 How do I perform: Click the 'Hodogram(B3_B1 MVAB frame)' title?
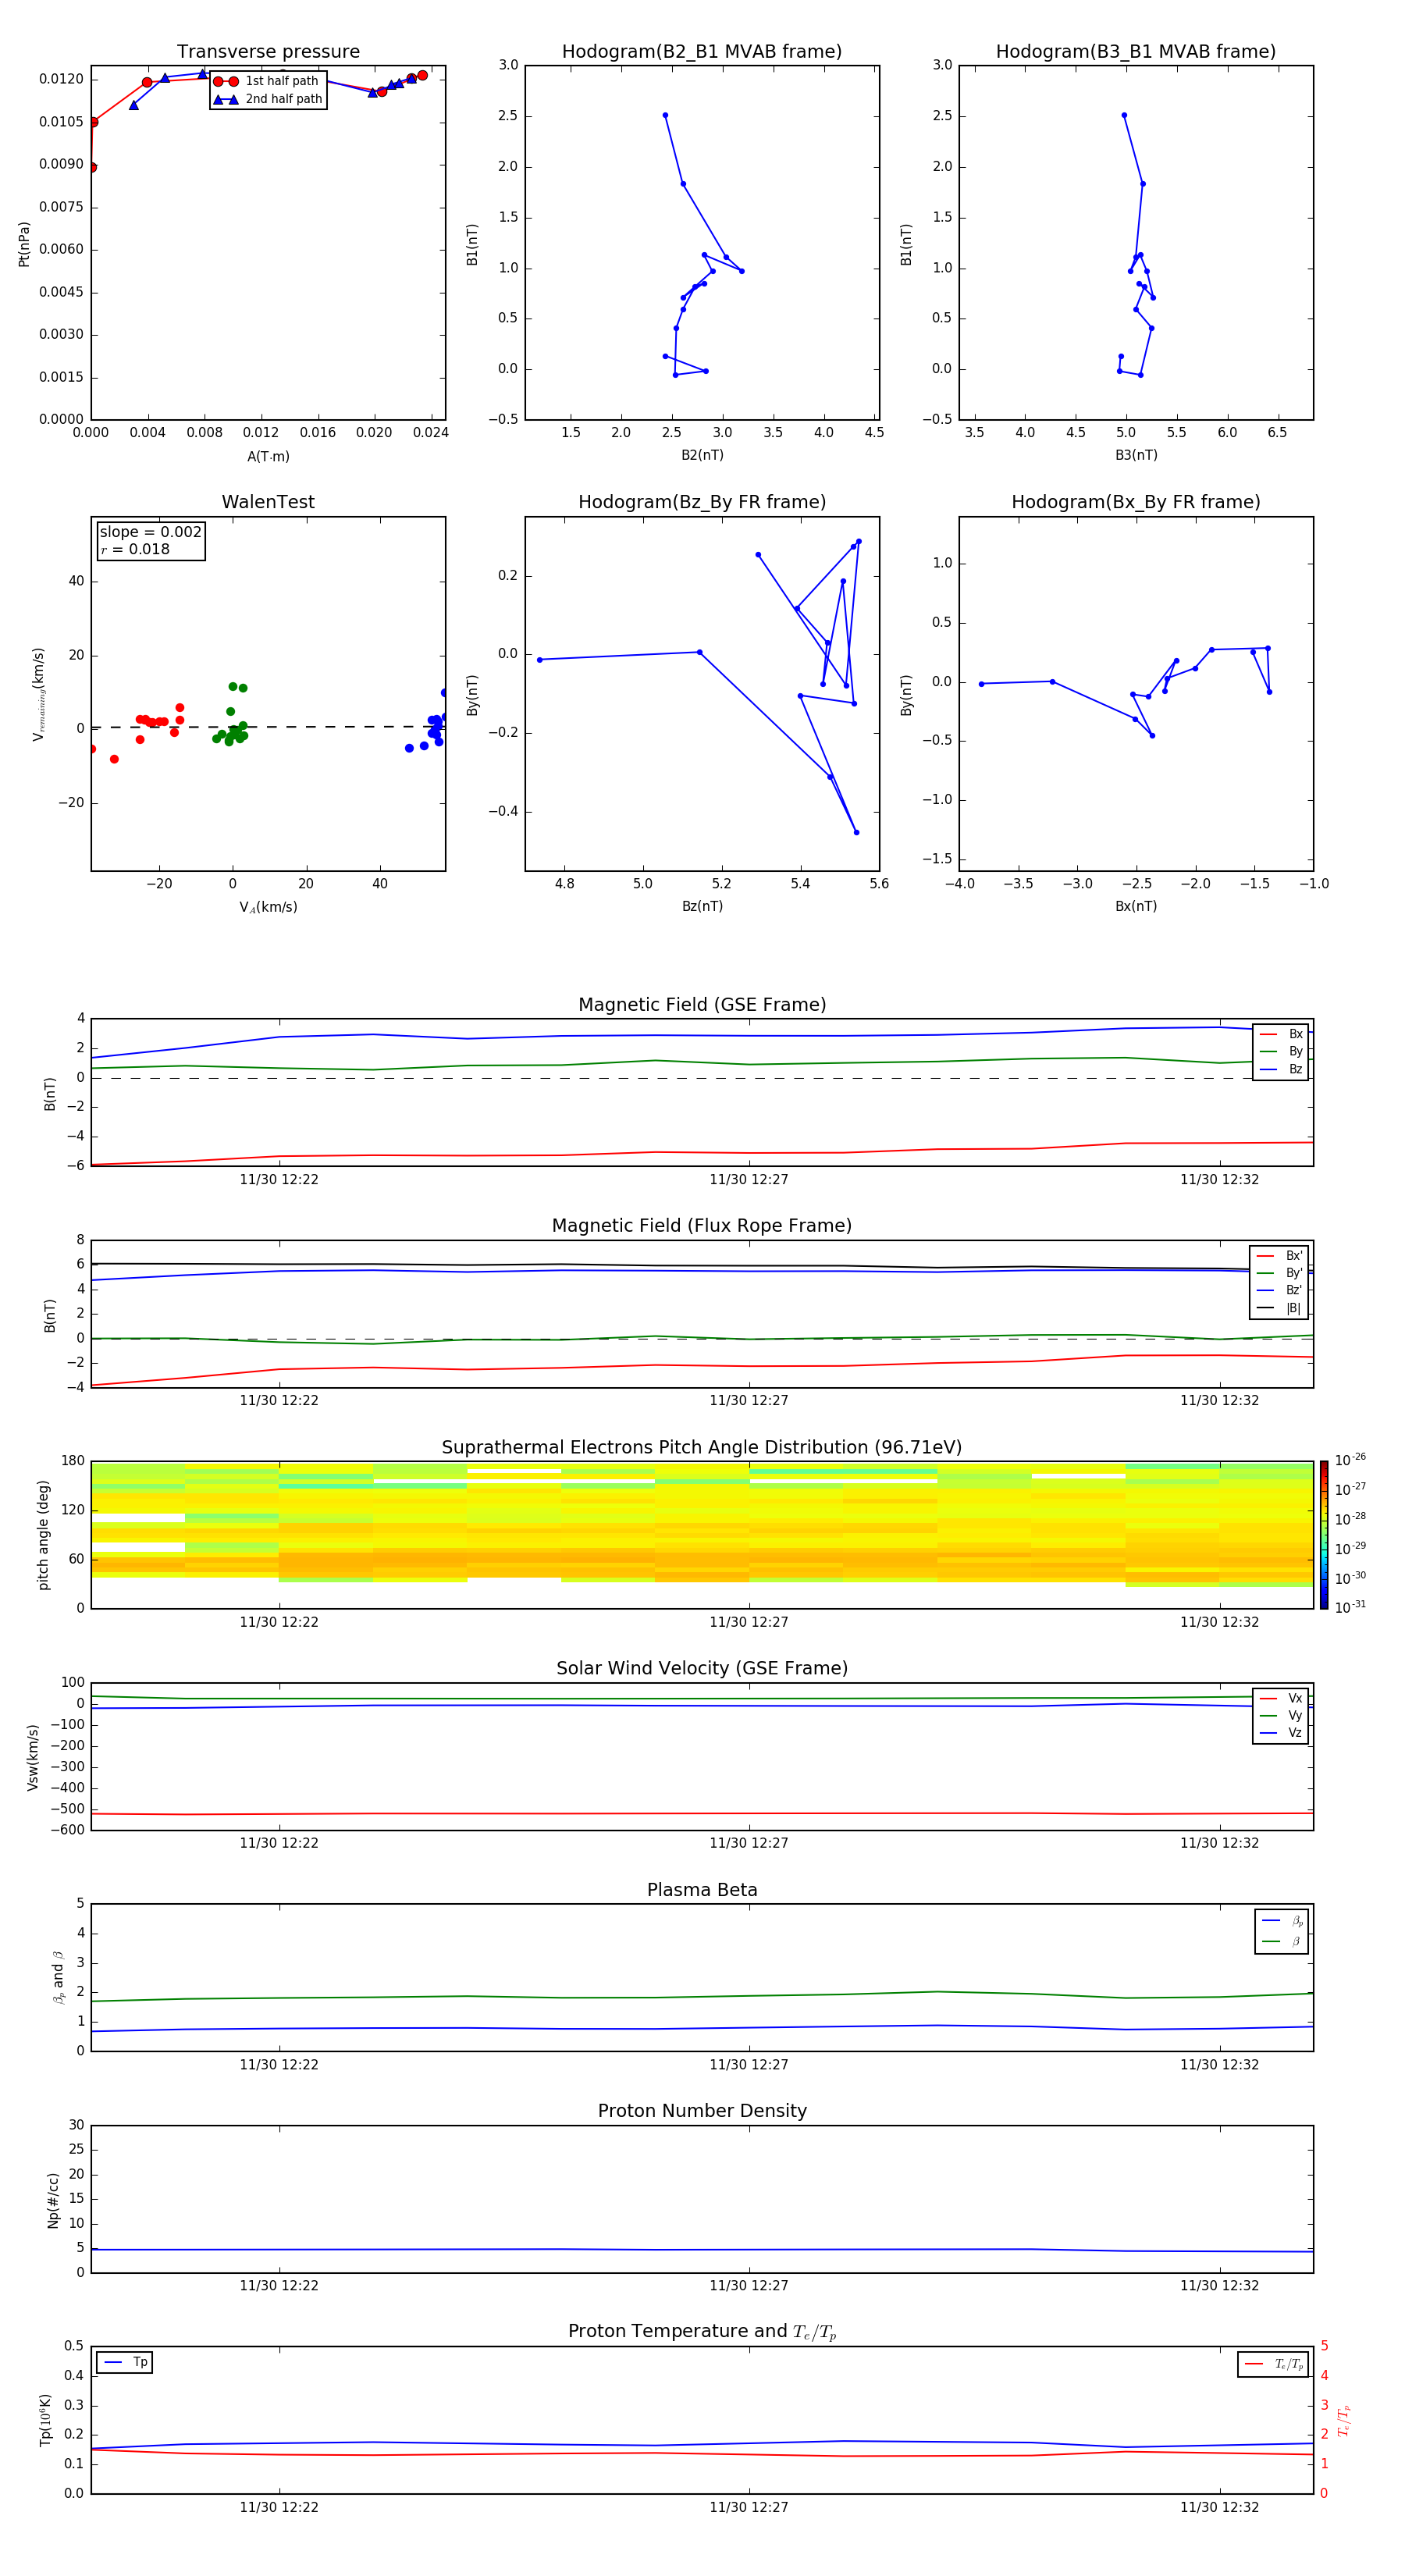pos(1136,52)
